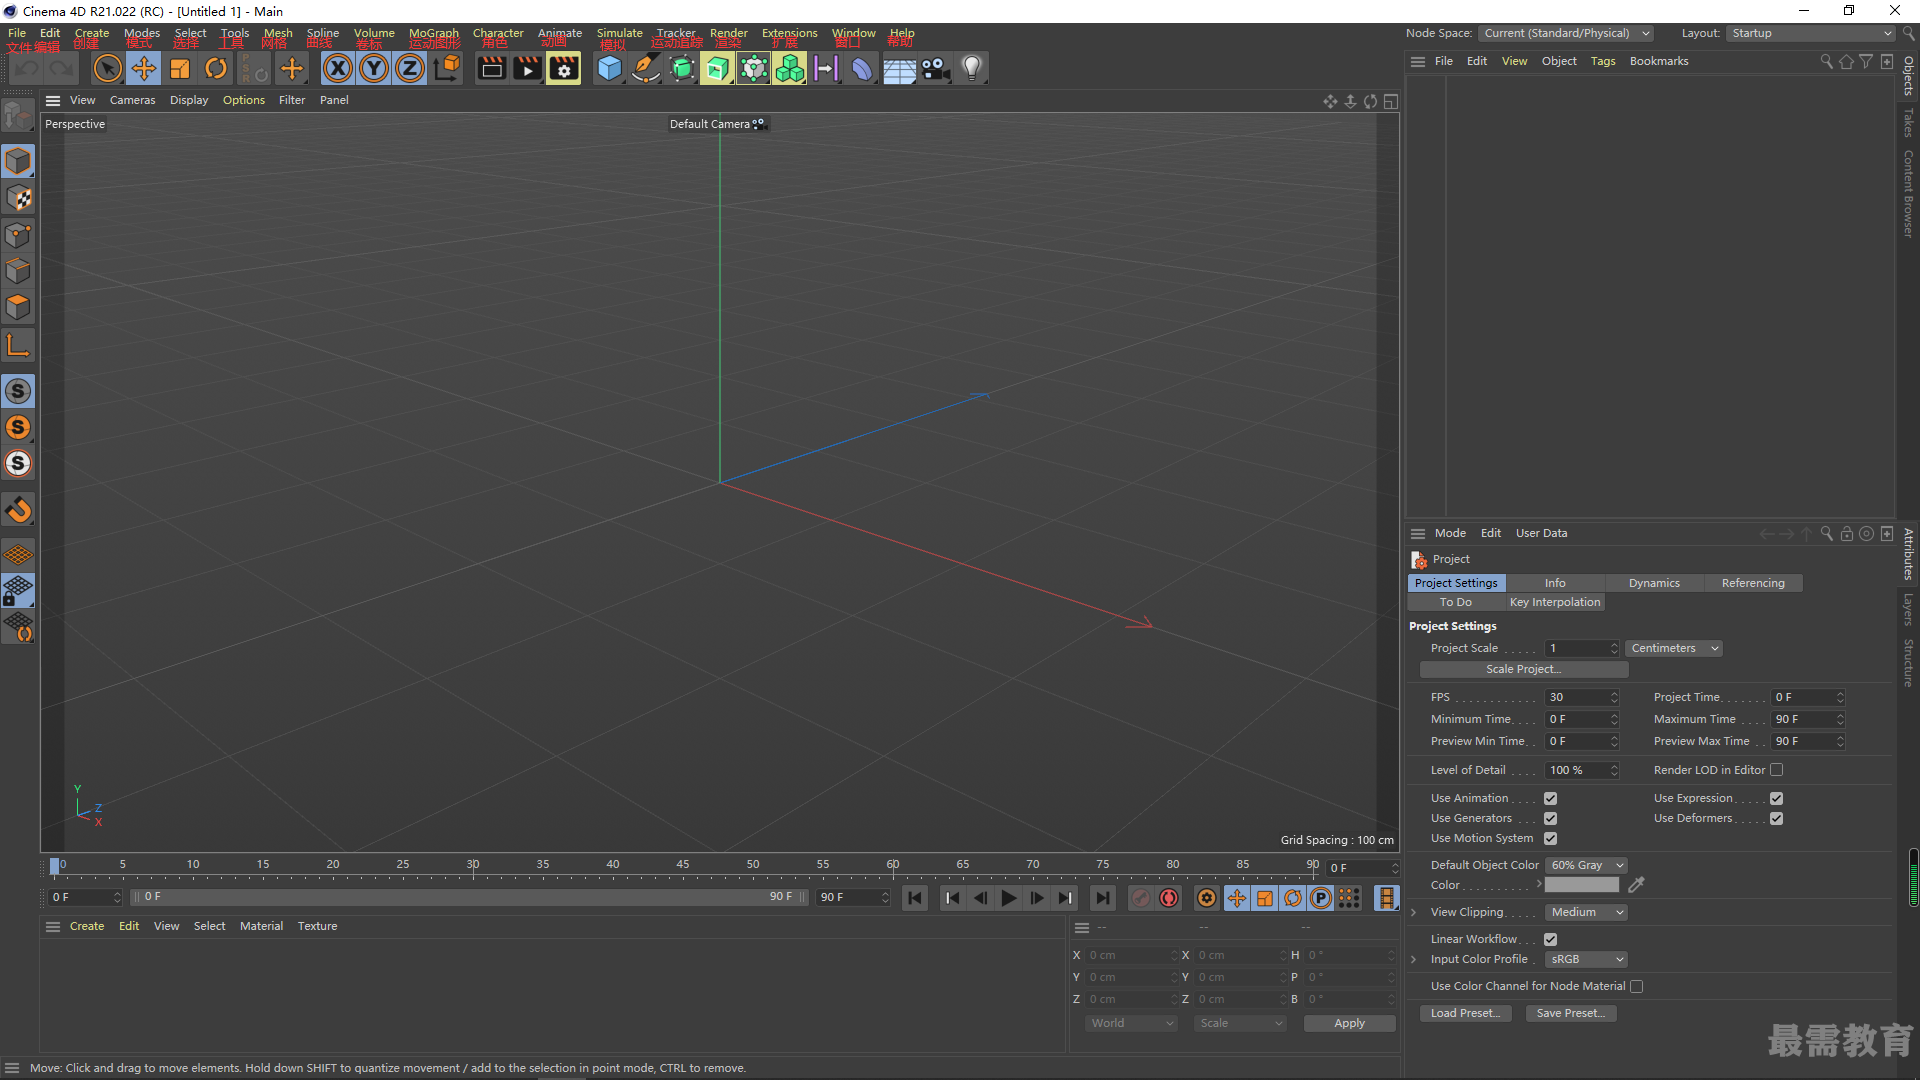Viewport: 1920px width, 1080px height.
Task: Activate the Move tool in top toolbar
Action: click(144, 69)
